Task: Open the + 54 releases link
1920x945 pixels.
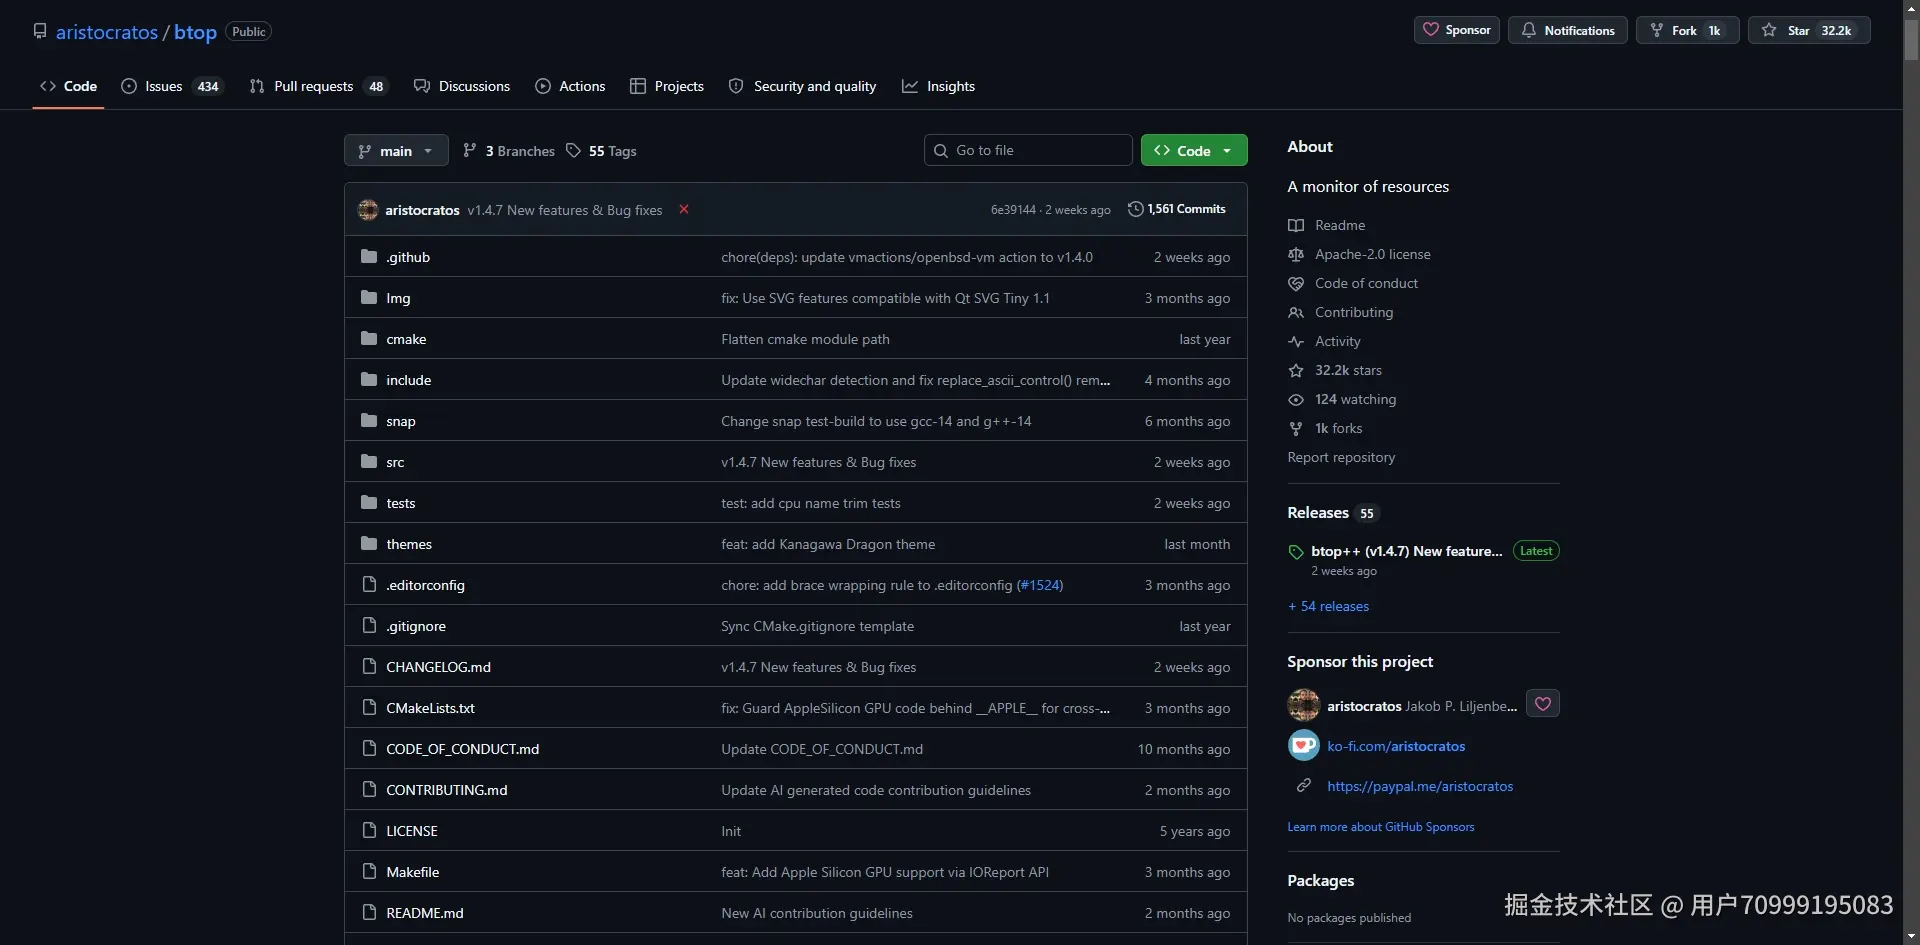Action: (x=1328, y=606)
